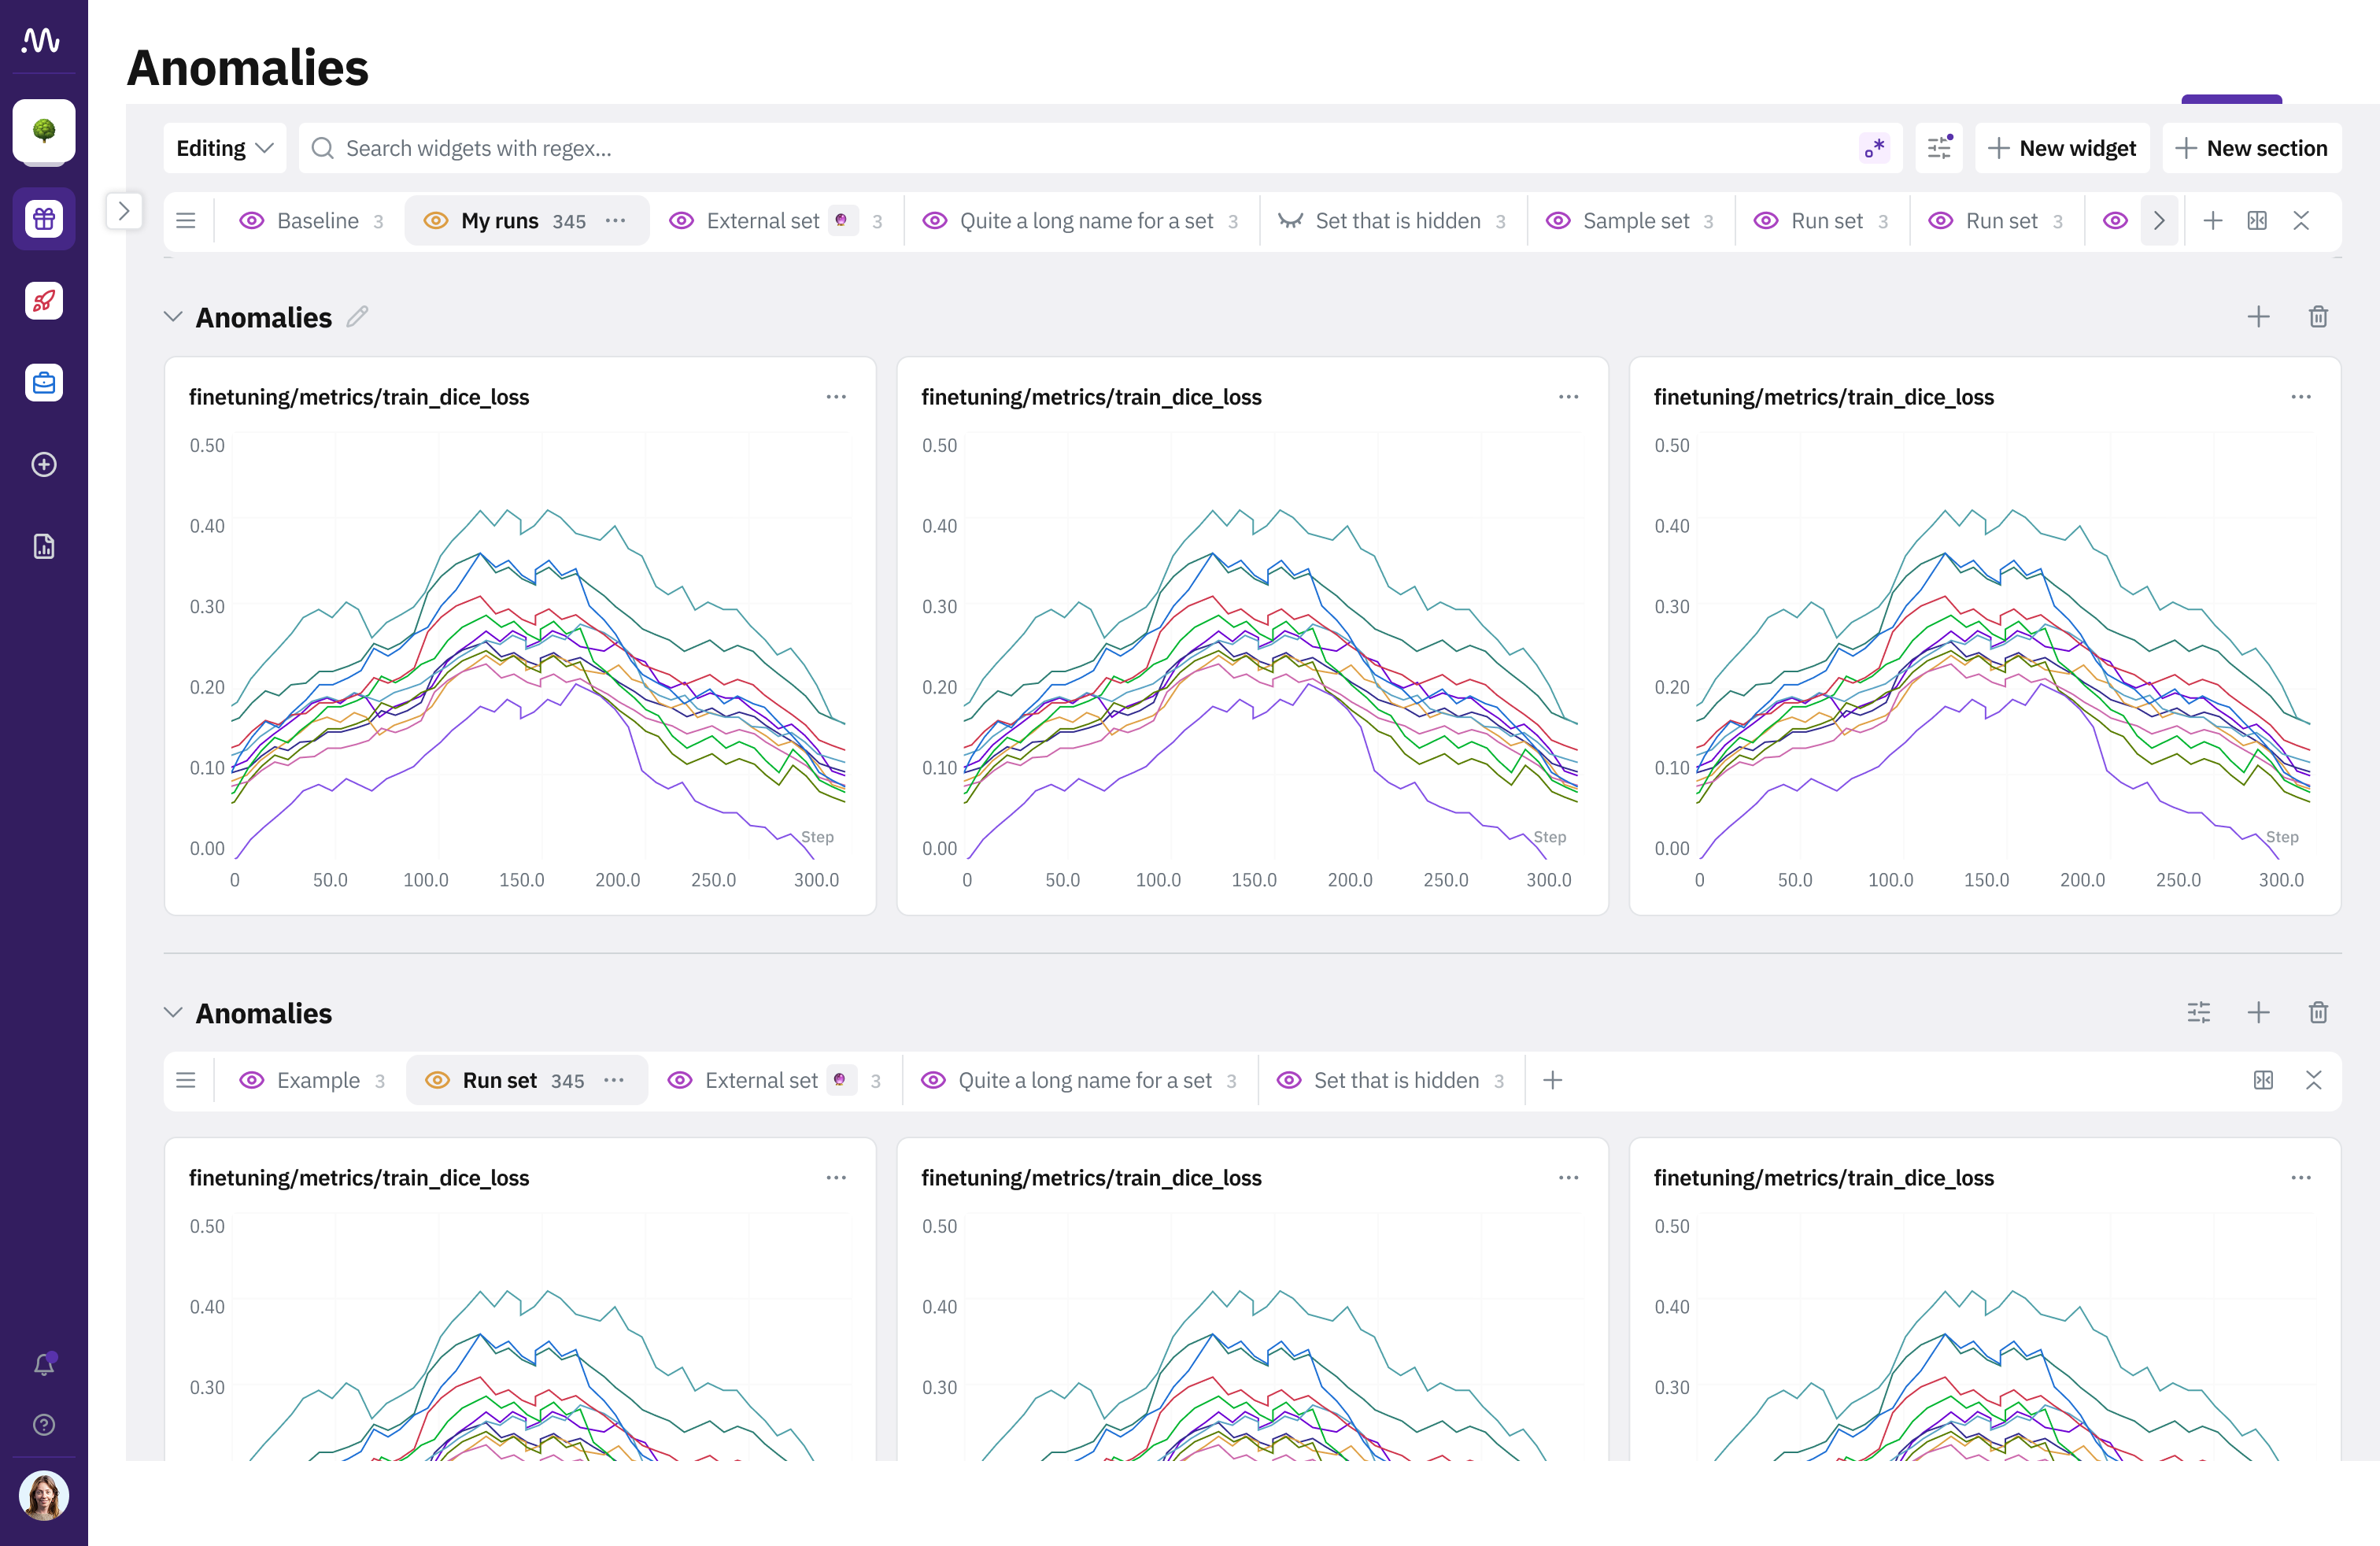Viewport: 2380px width, 1546px height.
Task: Show the Set that is hidden in top bar
Action: click(x=1290, y=221)
